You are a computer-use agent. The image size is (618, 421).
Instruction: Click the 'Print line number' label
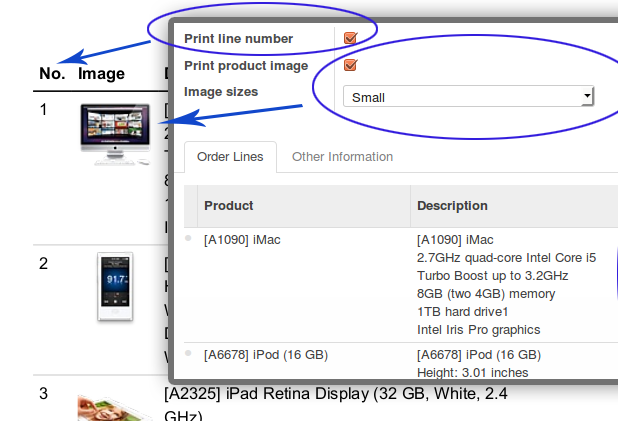click(238, 39)
